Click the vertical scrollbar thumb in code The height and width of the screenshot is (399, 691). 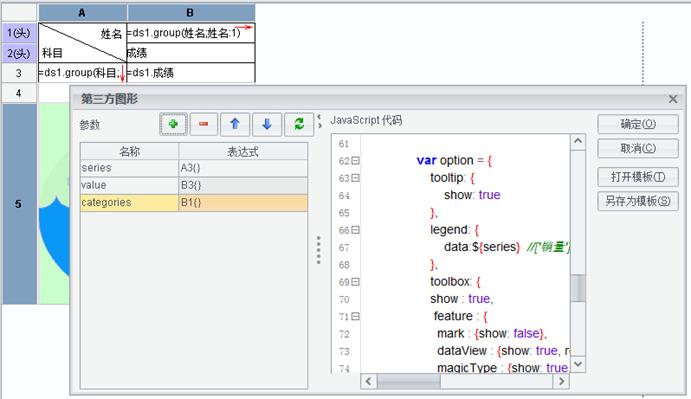coord(578,288)
